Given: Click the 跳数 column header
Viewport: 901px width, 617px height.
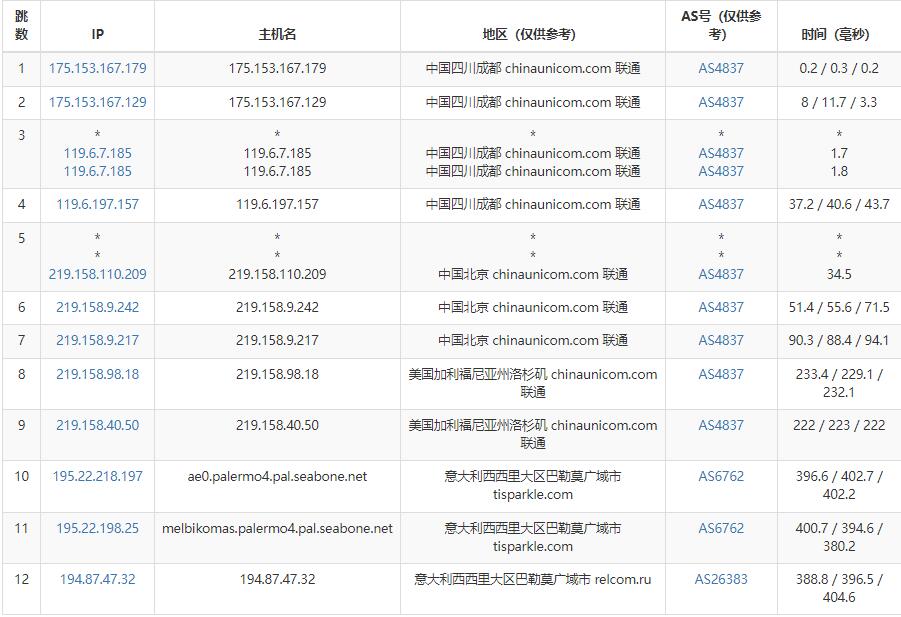Looking at the screenshot, I should pyautogui.click(x=21, y=25).
